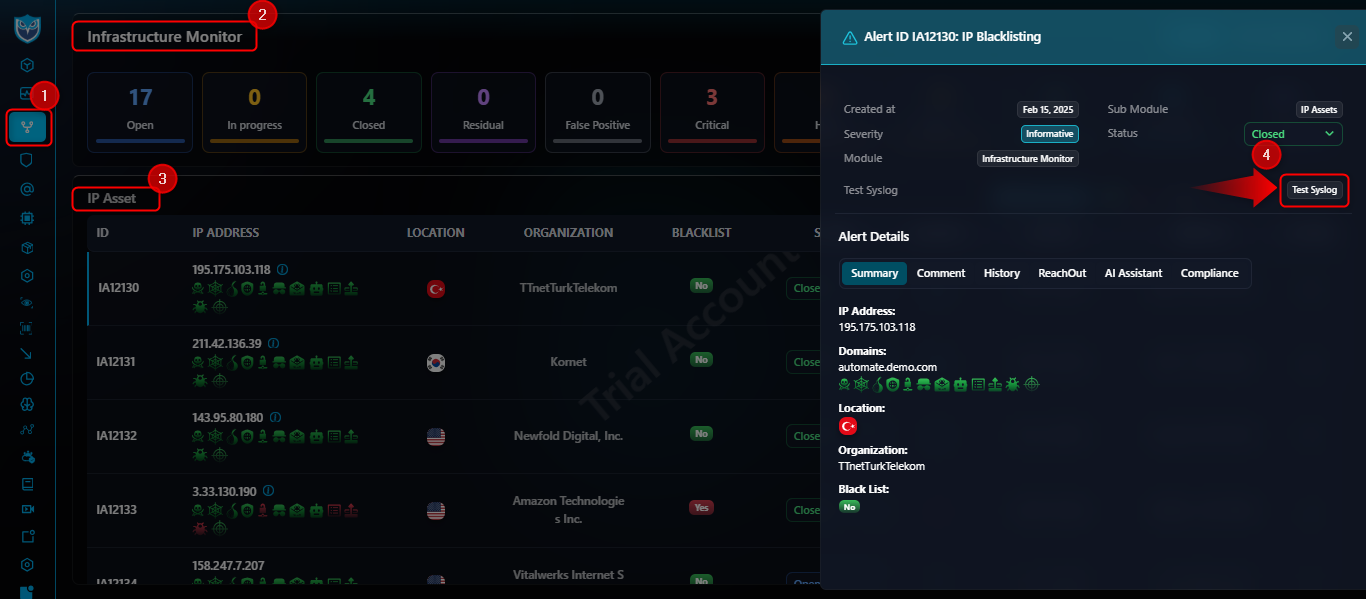
Task: Click the USA flag in row IA12132
Action: [x=436, y=436]
